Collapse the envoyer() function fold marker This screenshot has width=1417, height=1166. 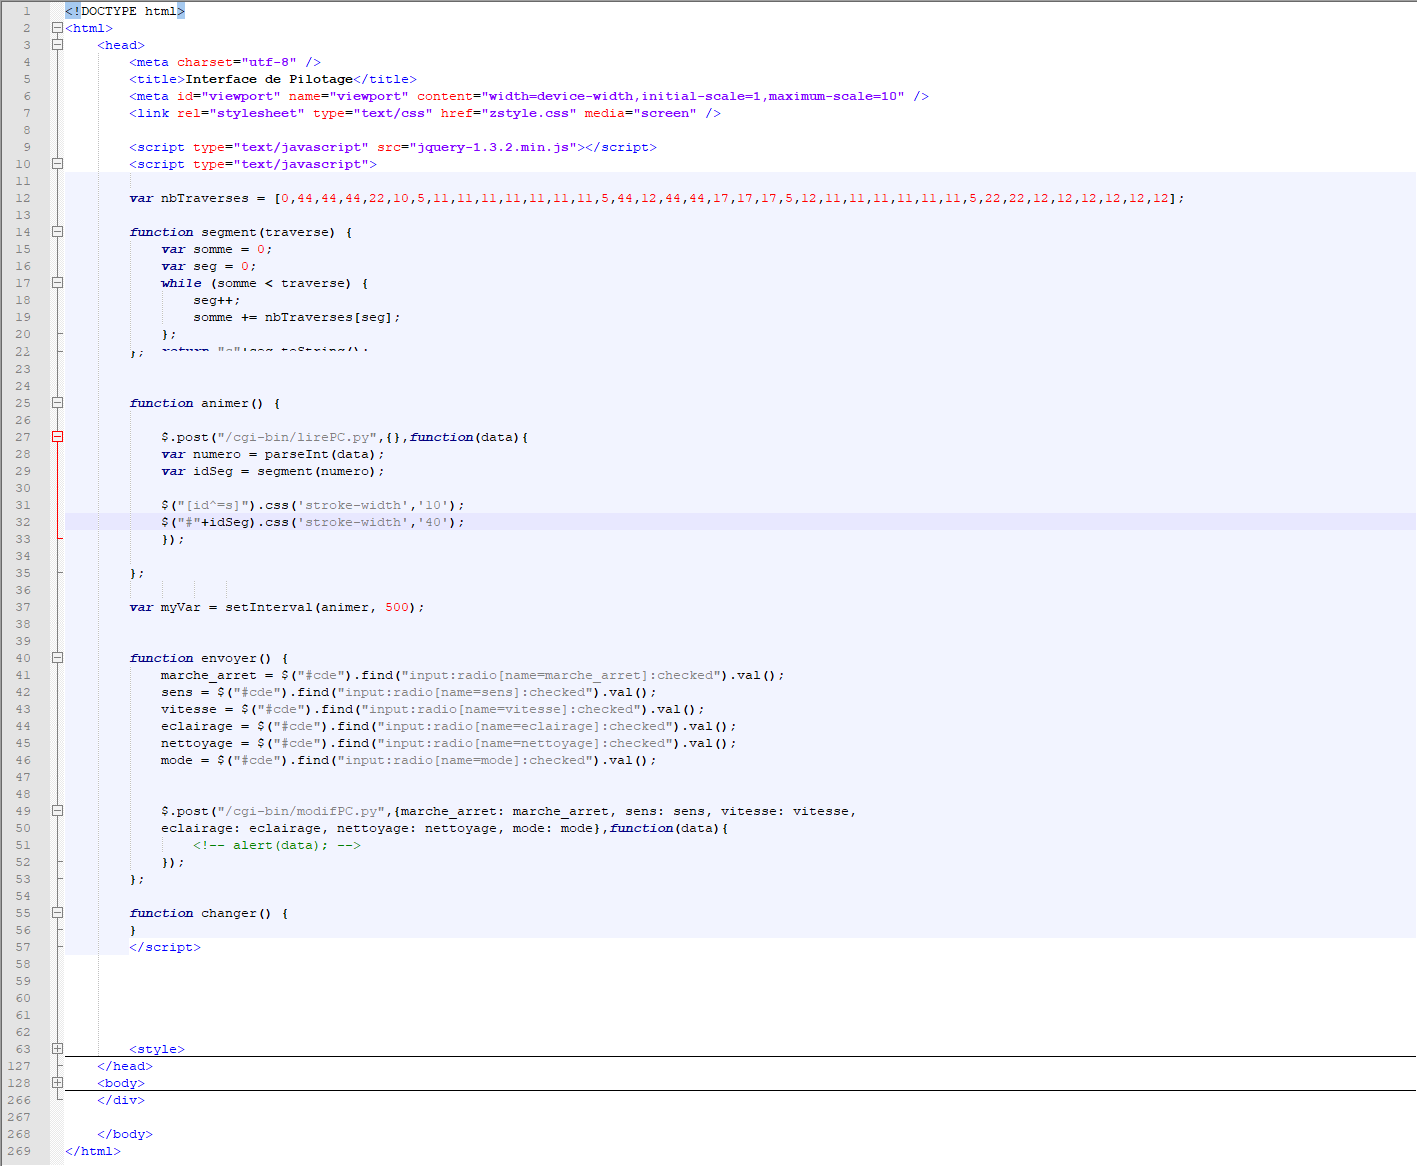tap(57, 658)
